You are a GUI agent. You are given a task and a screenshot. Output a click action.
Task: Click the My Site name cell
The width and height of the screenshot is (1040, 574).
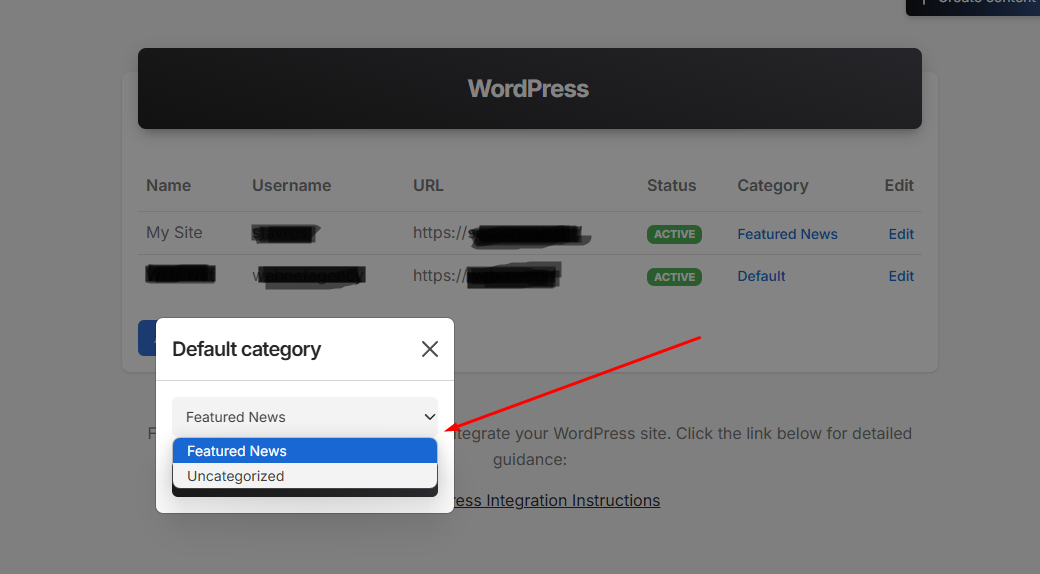click(x=174, y=232)
